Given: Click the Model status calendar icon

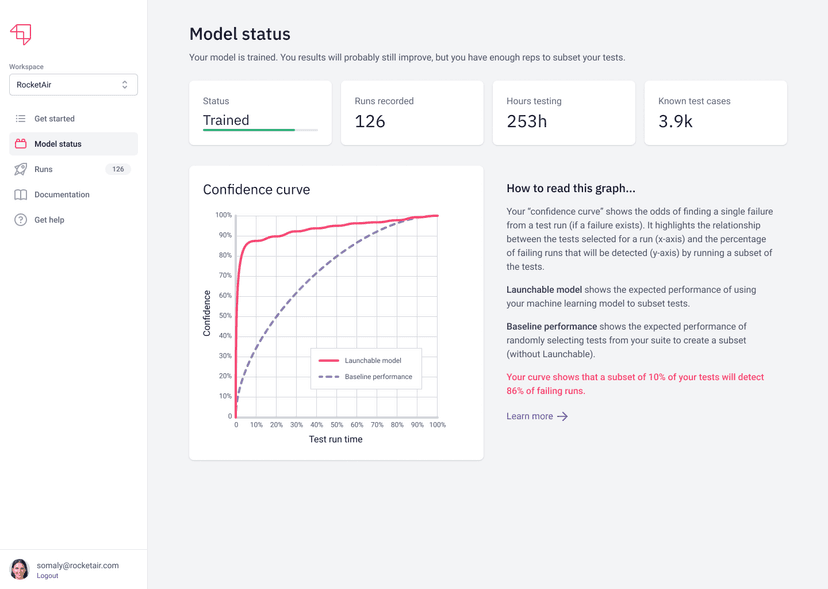Looking at the screenshot, I should (22, 143).
